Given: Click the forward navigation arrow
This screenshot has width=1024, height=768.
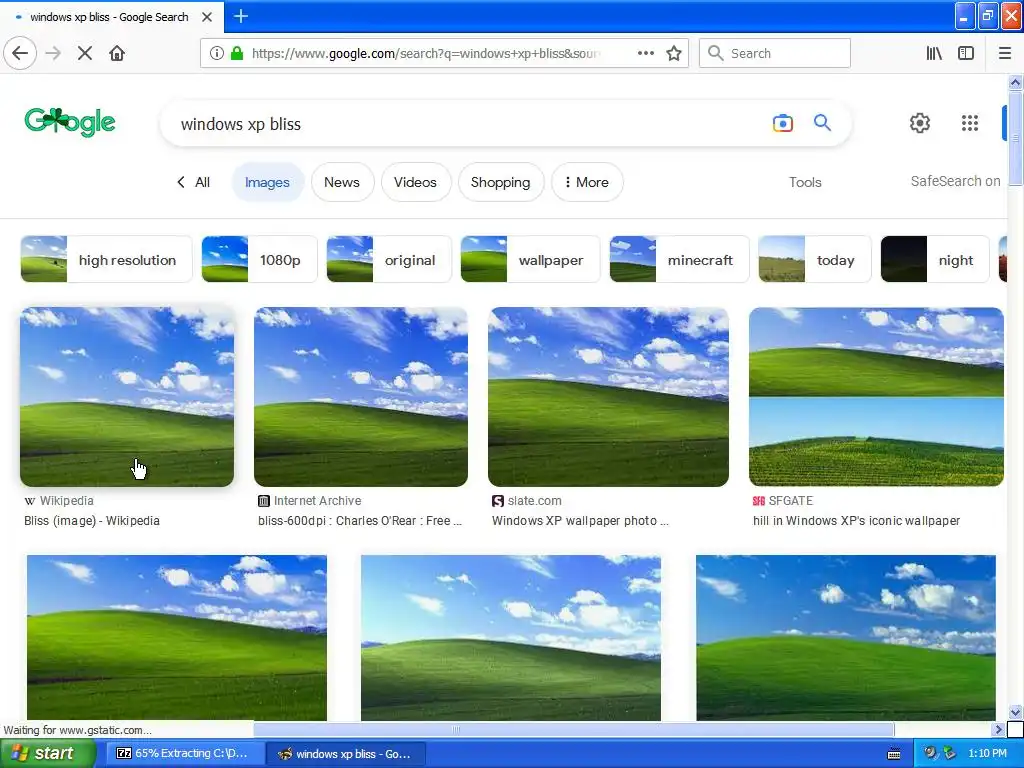Looking at the screenshot, I should click(x=53, y=53).
